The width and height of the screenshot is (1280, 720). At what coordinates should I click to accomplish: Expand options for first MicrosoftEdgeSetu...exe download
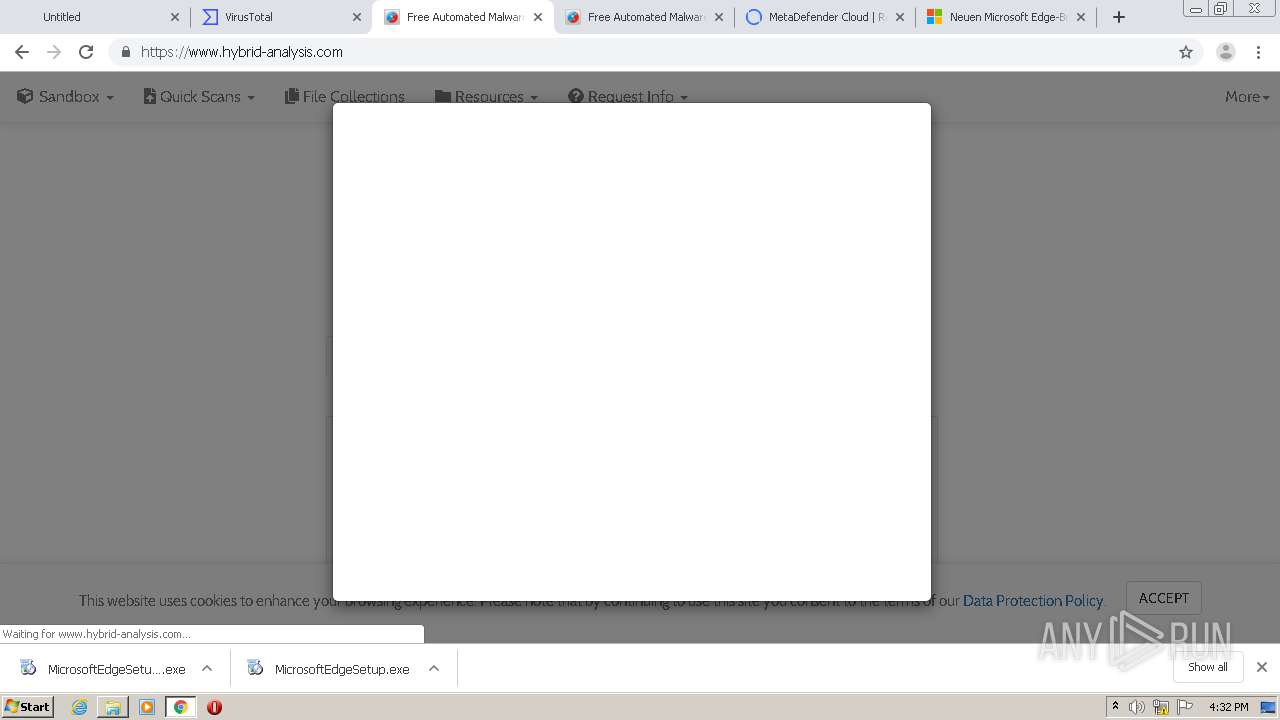(207, 669)
